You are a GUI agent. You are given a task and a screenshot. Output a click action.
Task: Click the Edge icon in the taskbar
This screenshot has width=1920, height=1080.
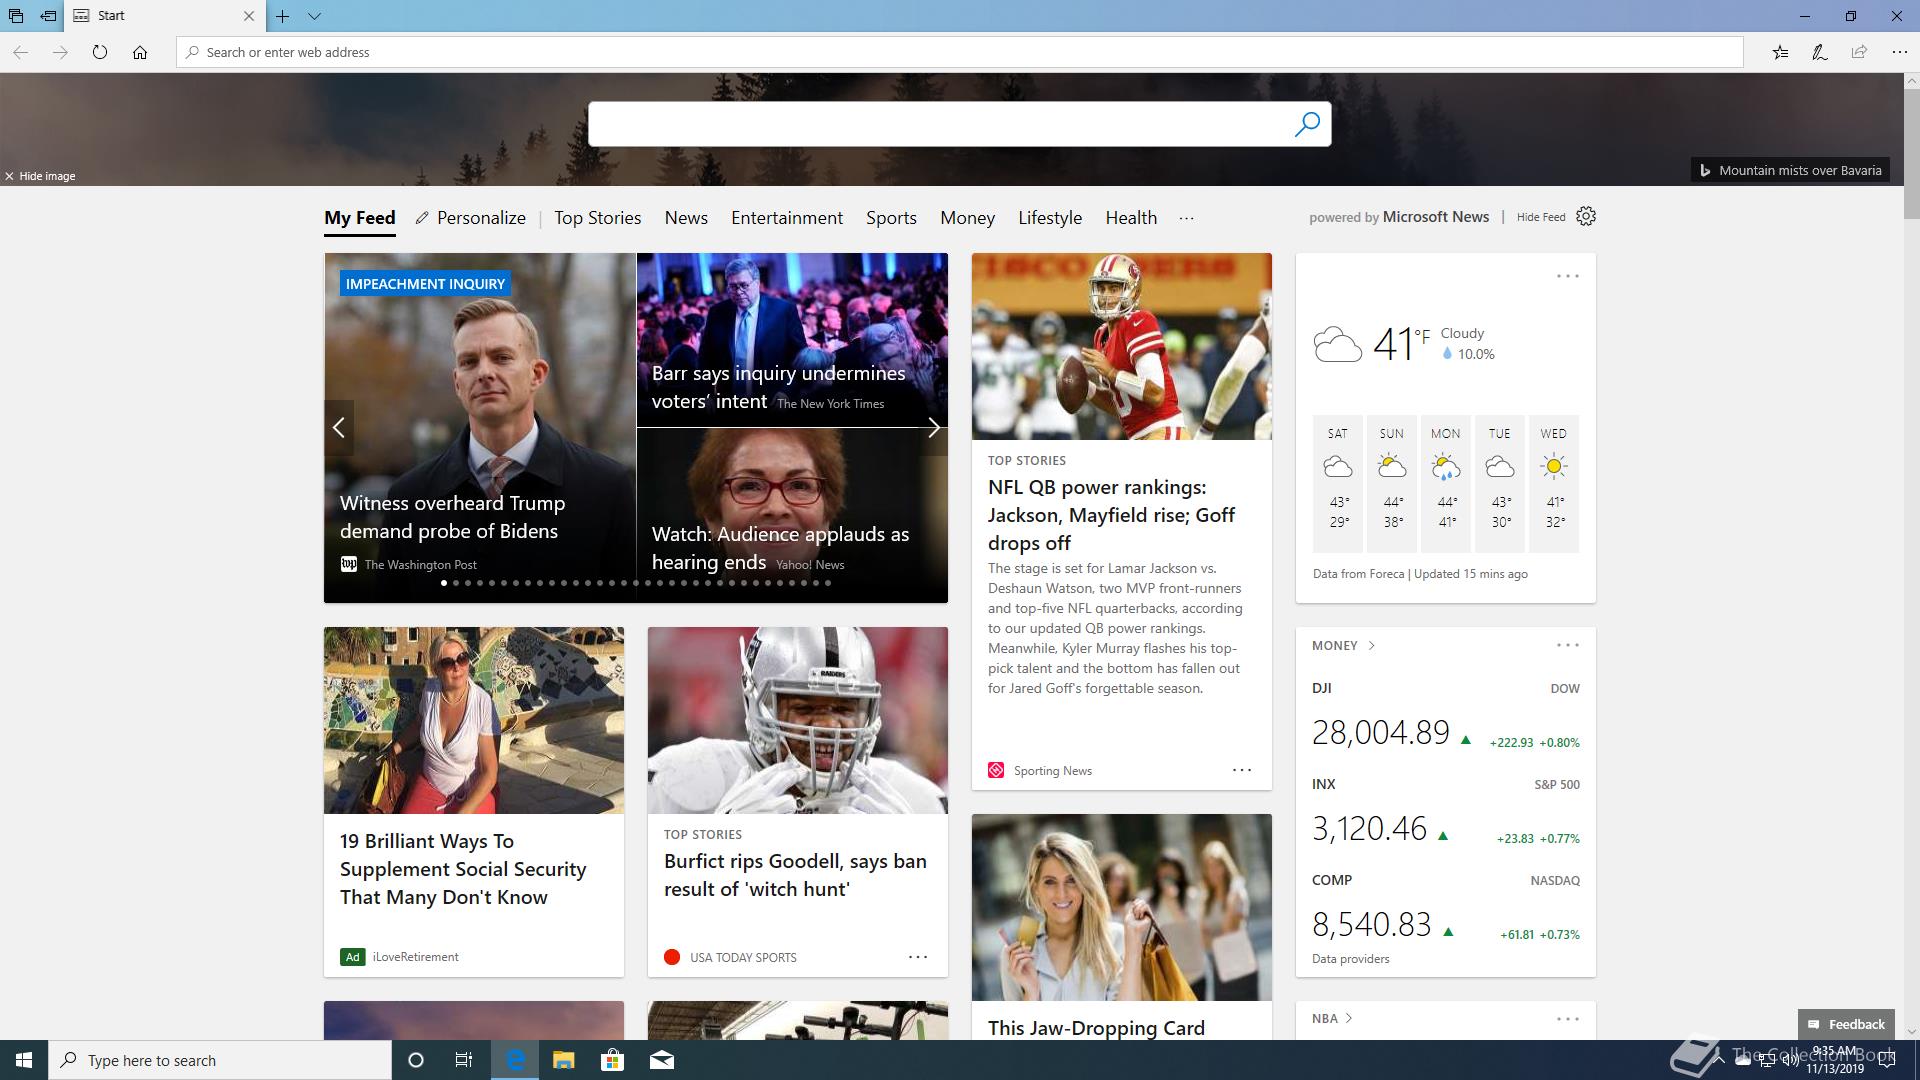click(x=515, y=1060)
